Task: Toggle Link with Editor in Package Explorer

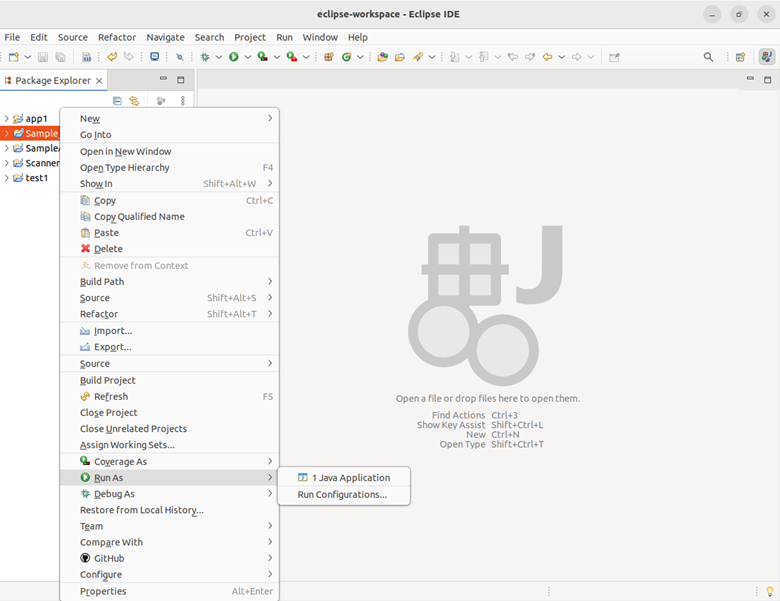Action: 134,101
